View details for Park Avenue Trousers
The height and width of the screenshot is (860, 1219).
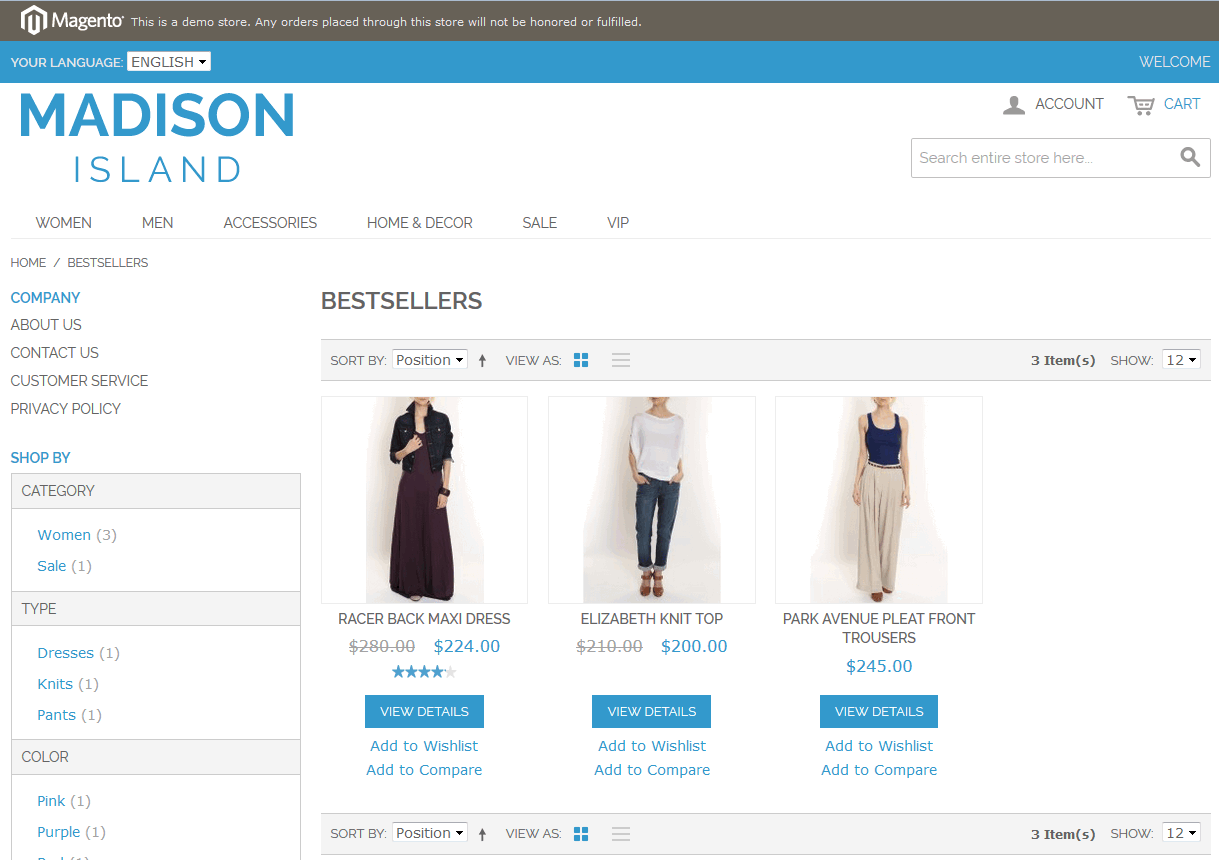879,712
